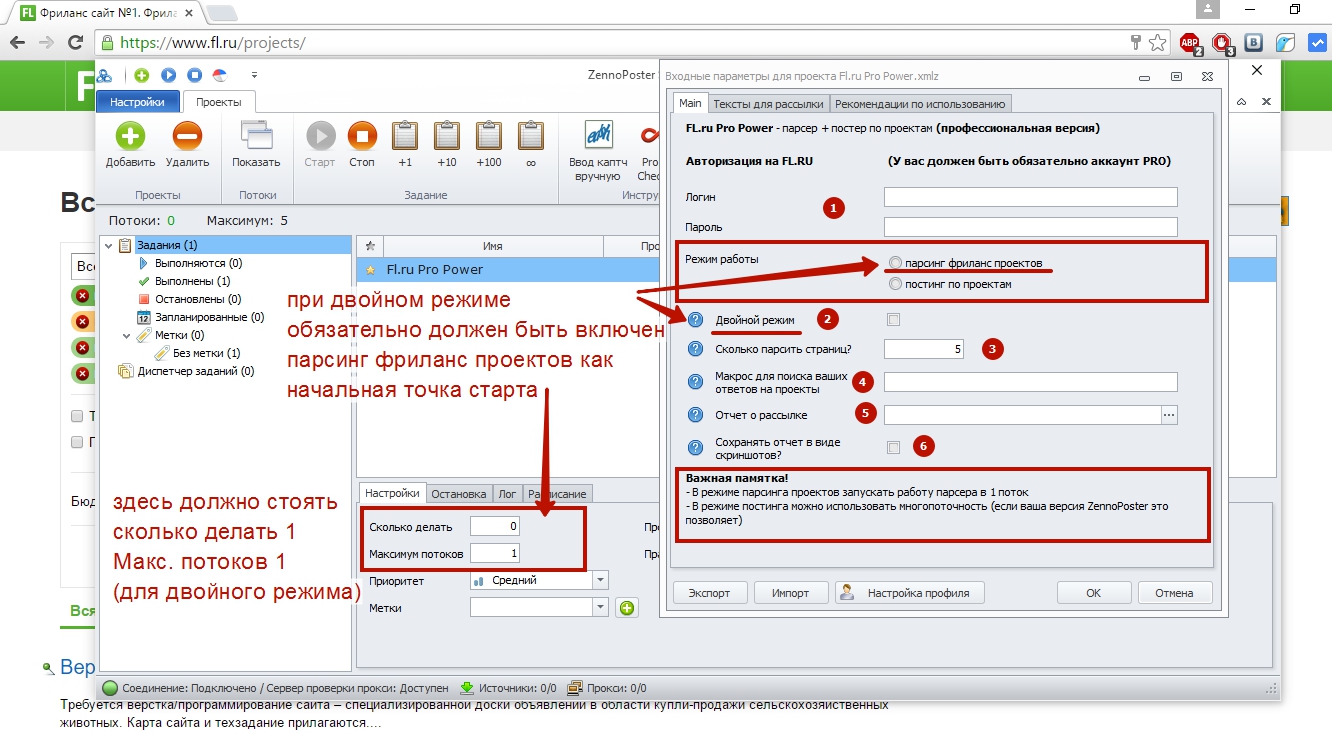Click the Сколько парсить страниц field
This screenshot has height=737, width=1332.
point(924,349)
